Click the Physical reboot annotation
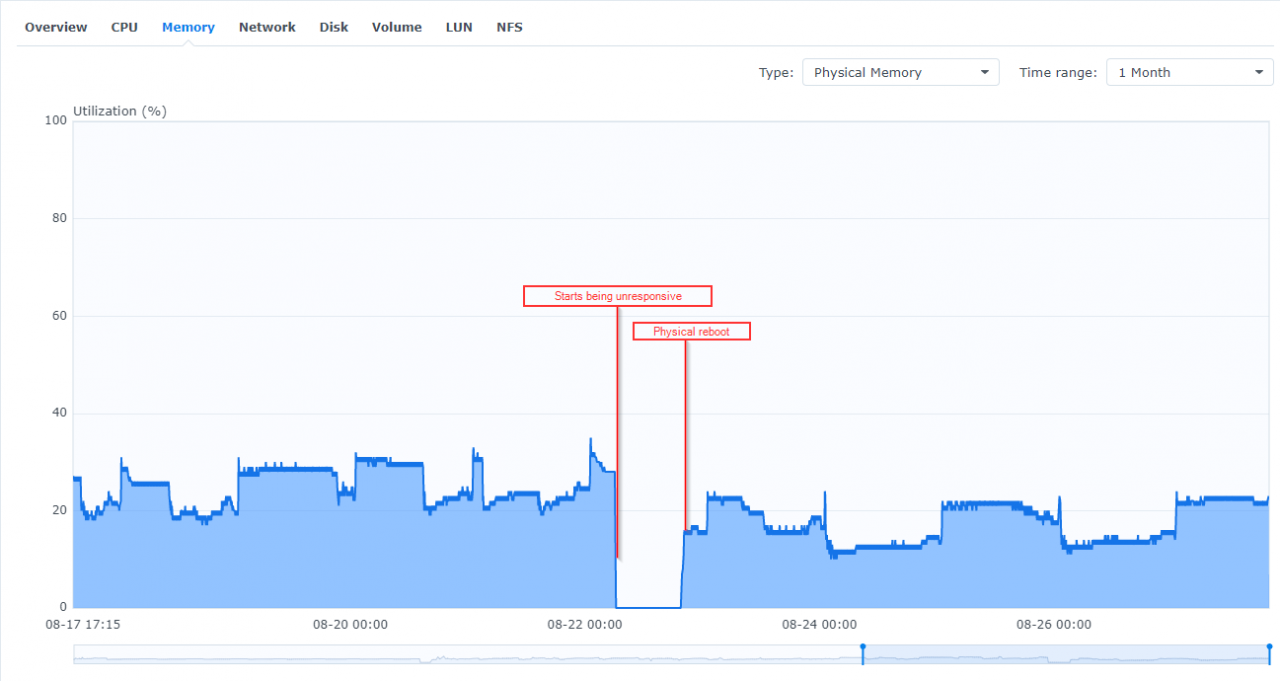The height and width of the screenshot is (681, 1280). click(x=691, y=331)
